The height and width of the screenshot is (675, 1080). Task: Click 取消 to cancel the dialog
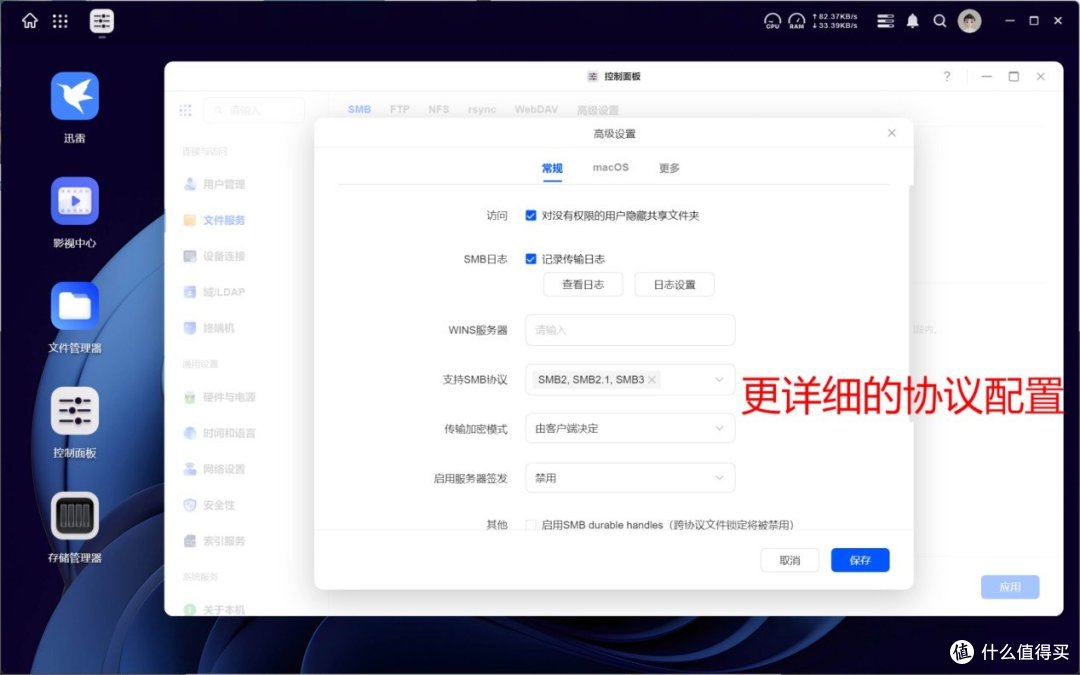click(x=790, y=561)
